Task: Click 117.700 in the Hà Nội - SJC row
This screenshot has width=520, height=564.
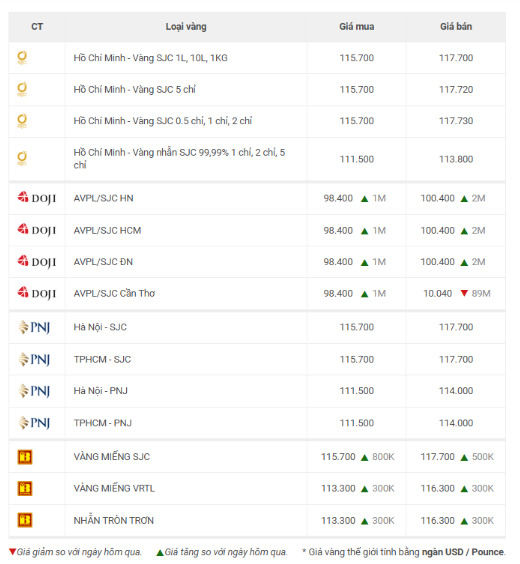Action: point(456,327)
